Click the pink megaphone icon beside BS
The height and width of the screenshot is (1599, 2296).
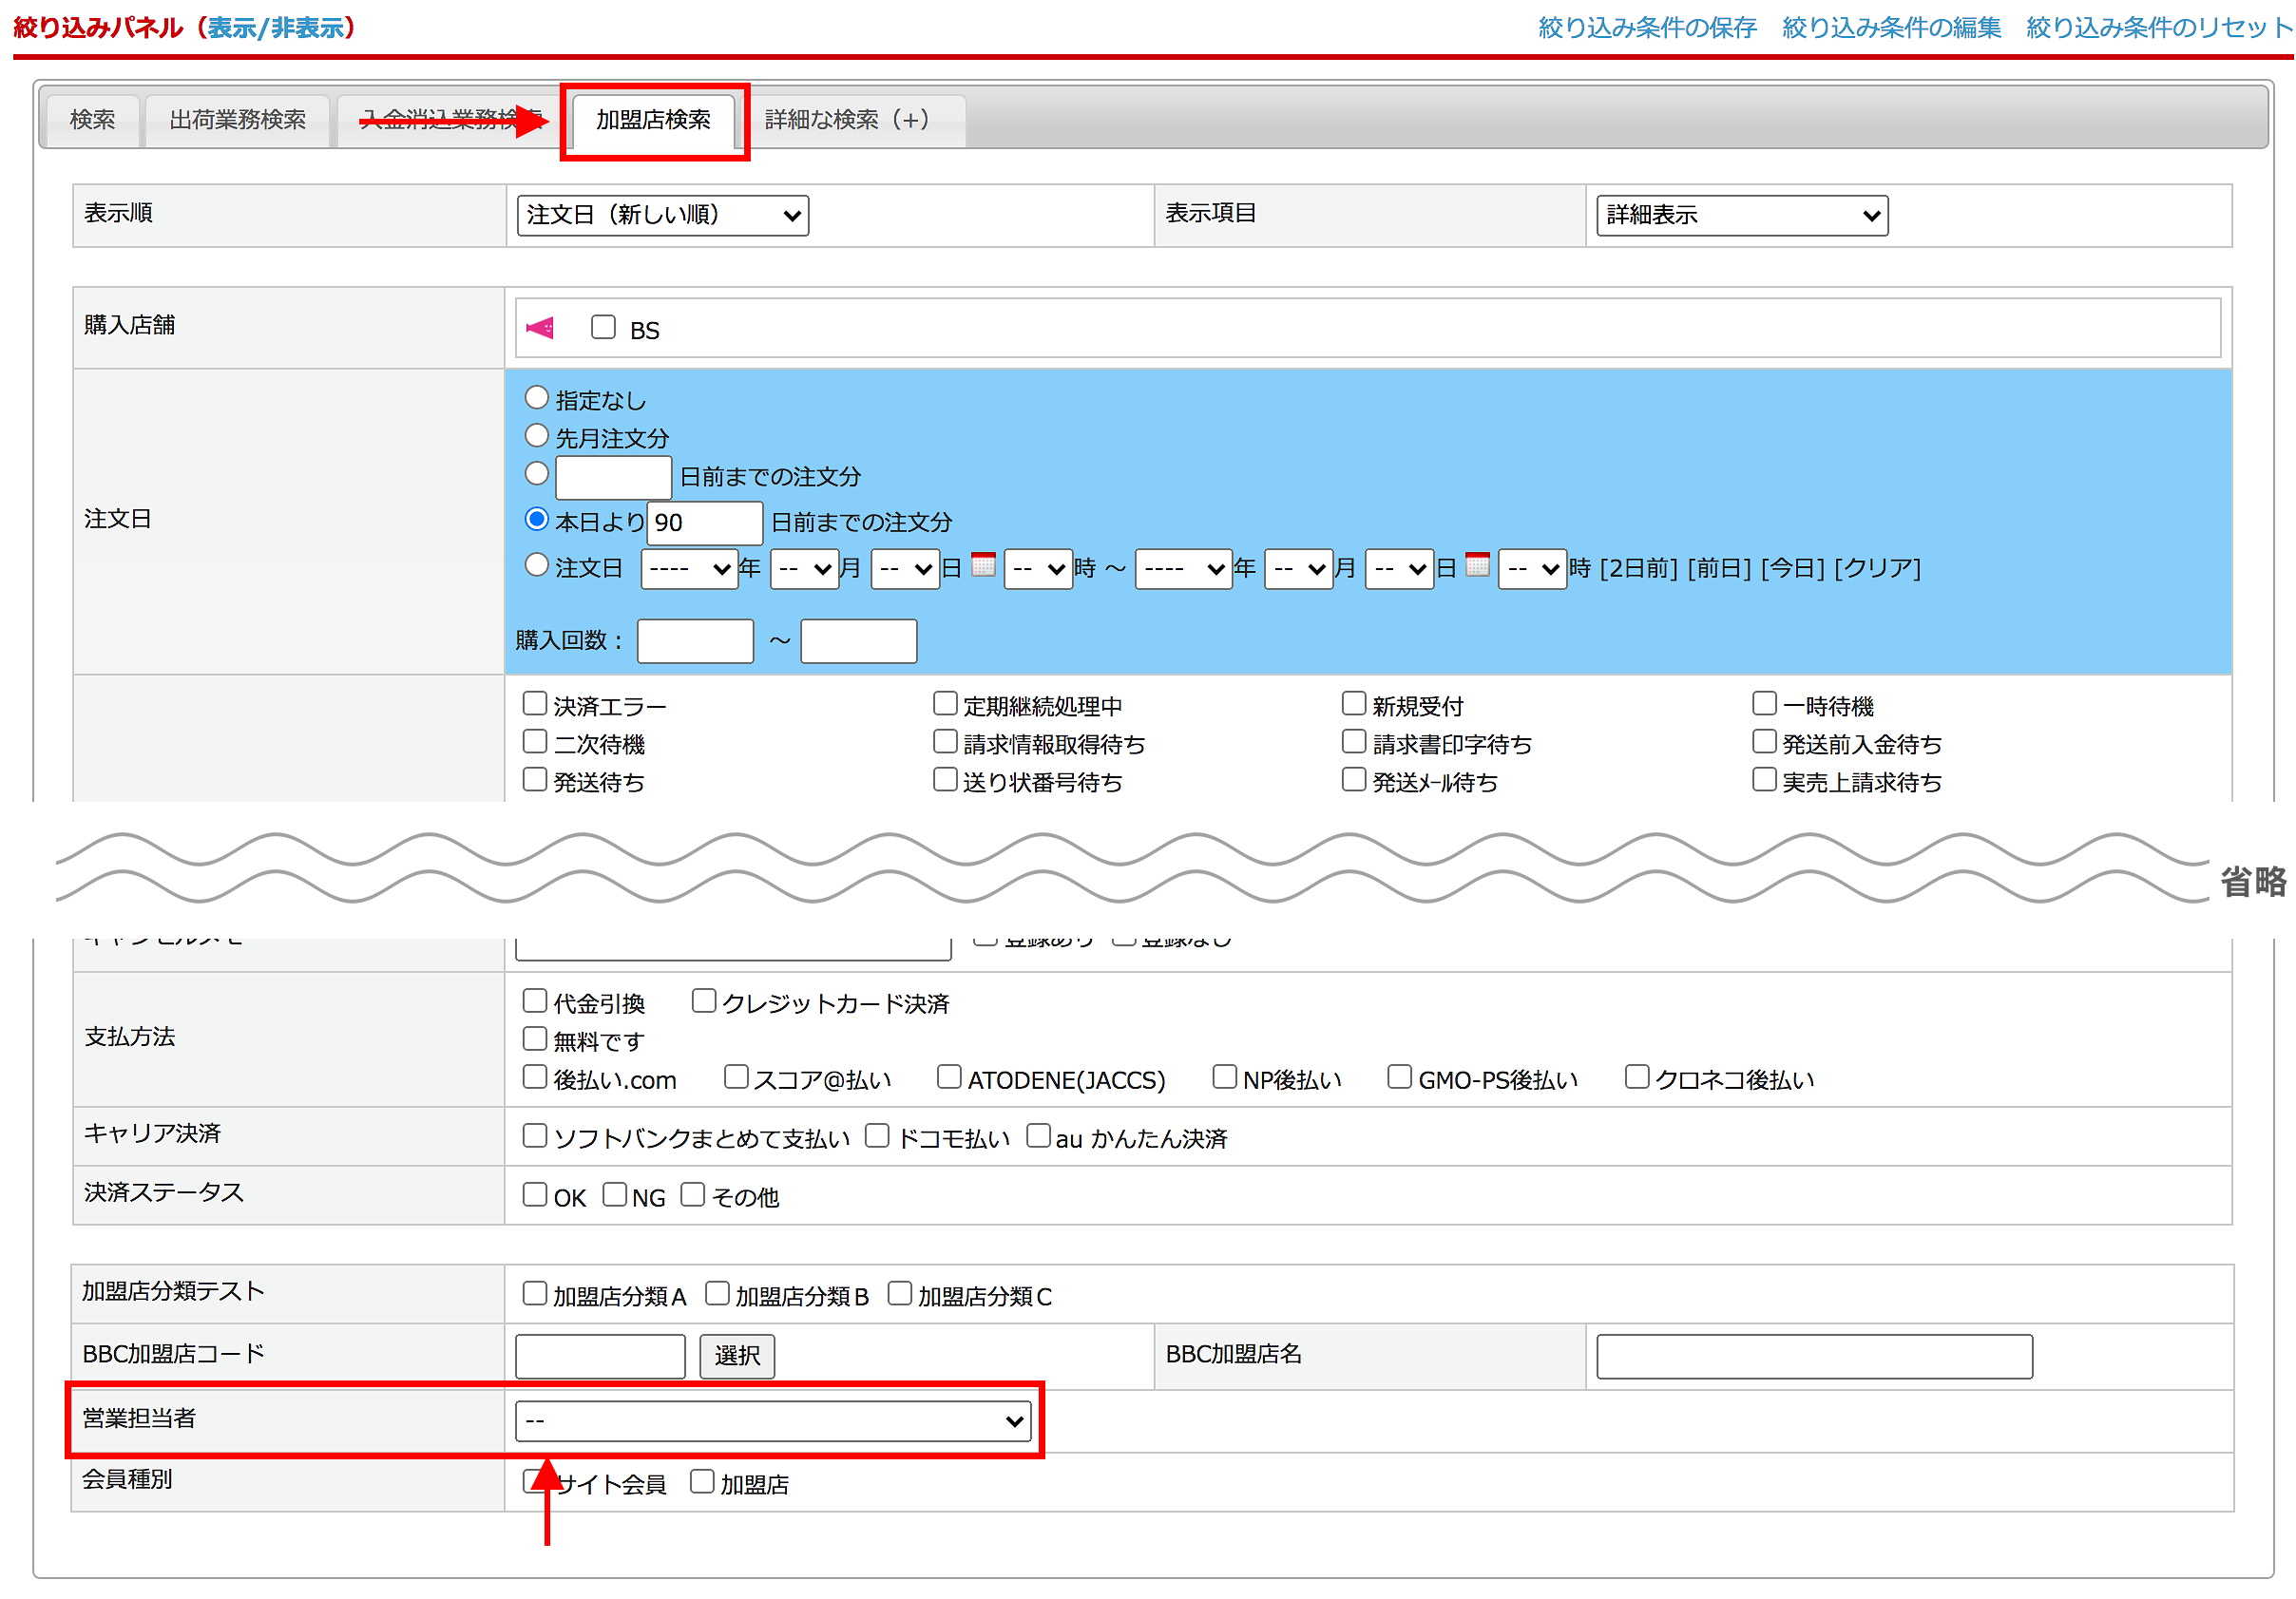tap(540, 328)
